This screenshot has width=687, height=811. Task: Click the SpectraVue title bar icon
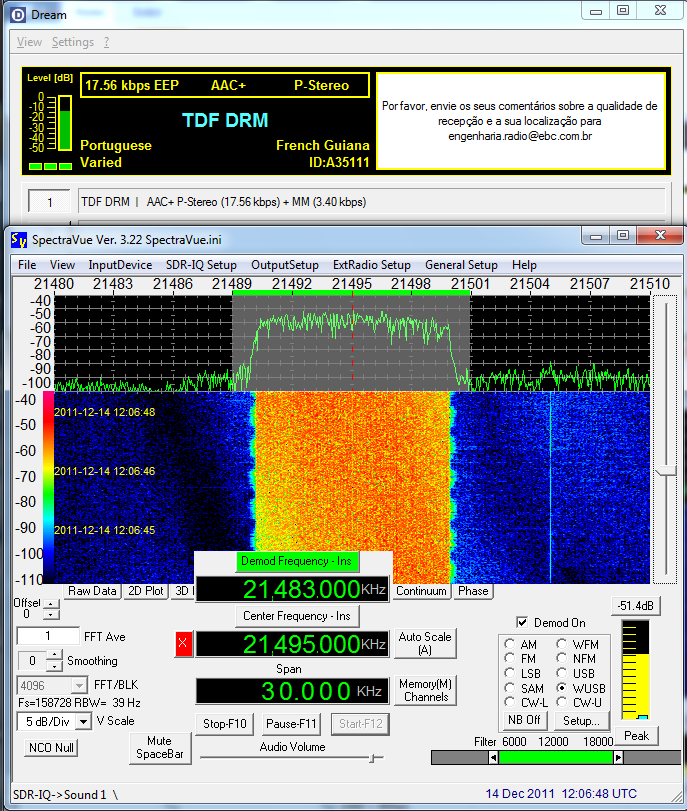coord(19,239)
